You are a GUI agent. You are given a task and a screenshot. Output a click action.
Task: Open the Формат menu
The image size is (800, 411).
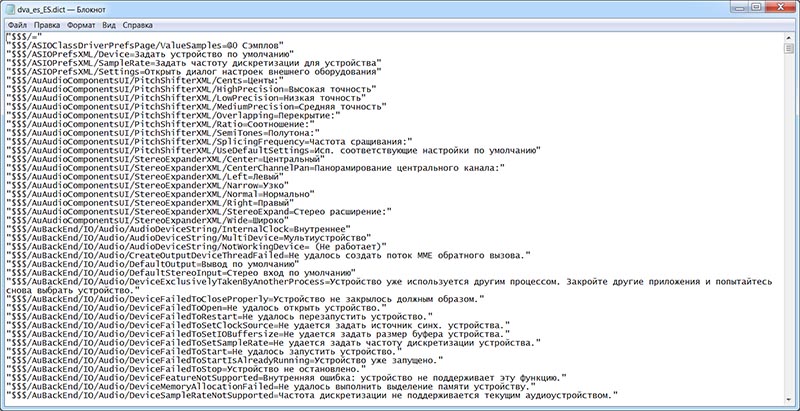(81, 25)
